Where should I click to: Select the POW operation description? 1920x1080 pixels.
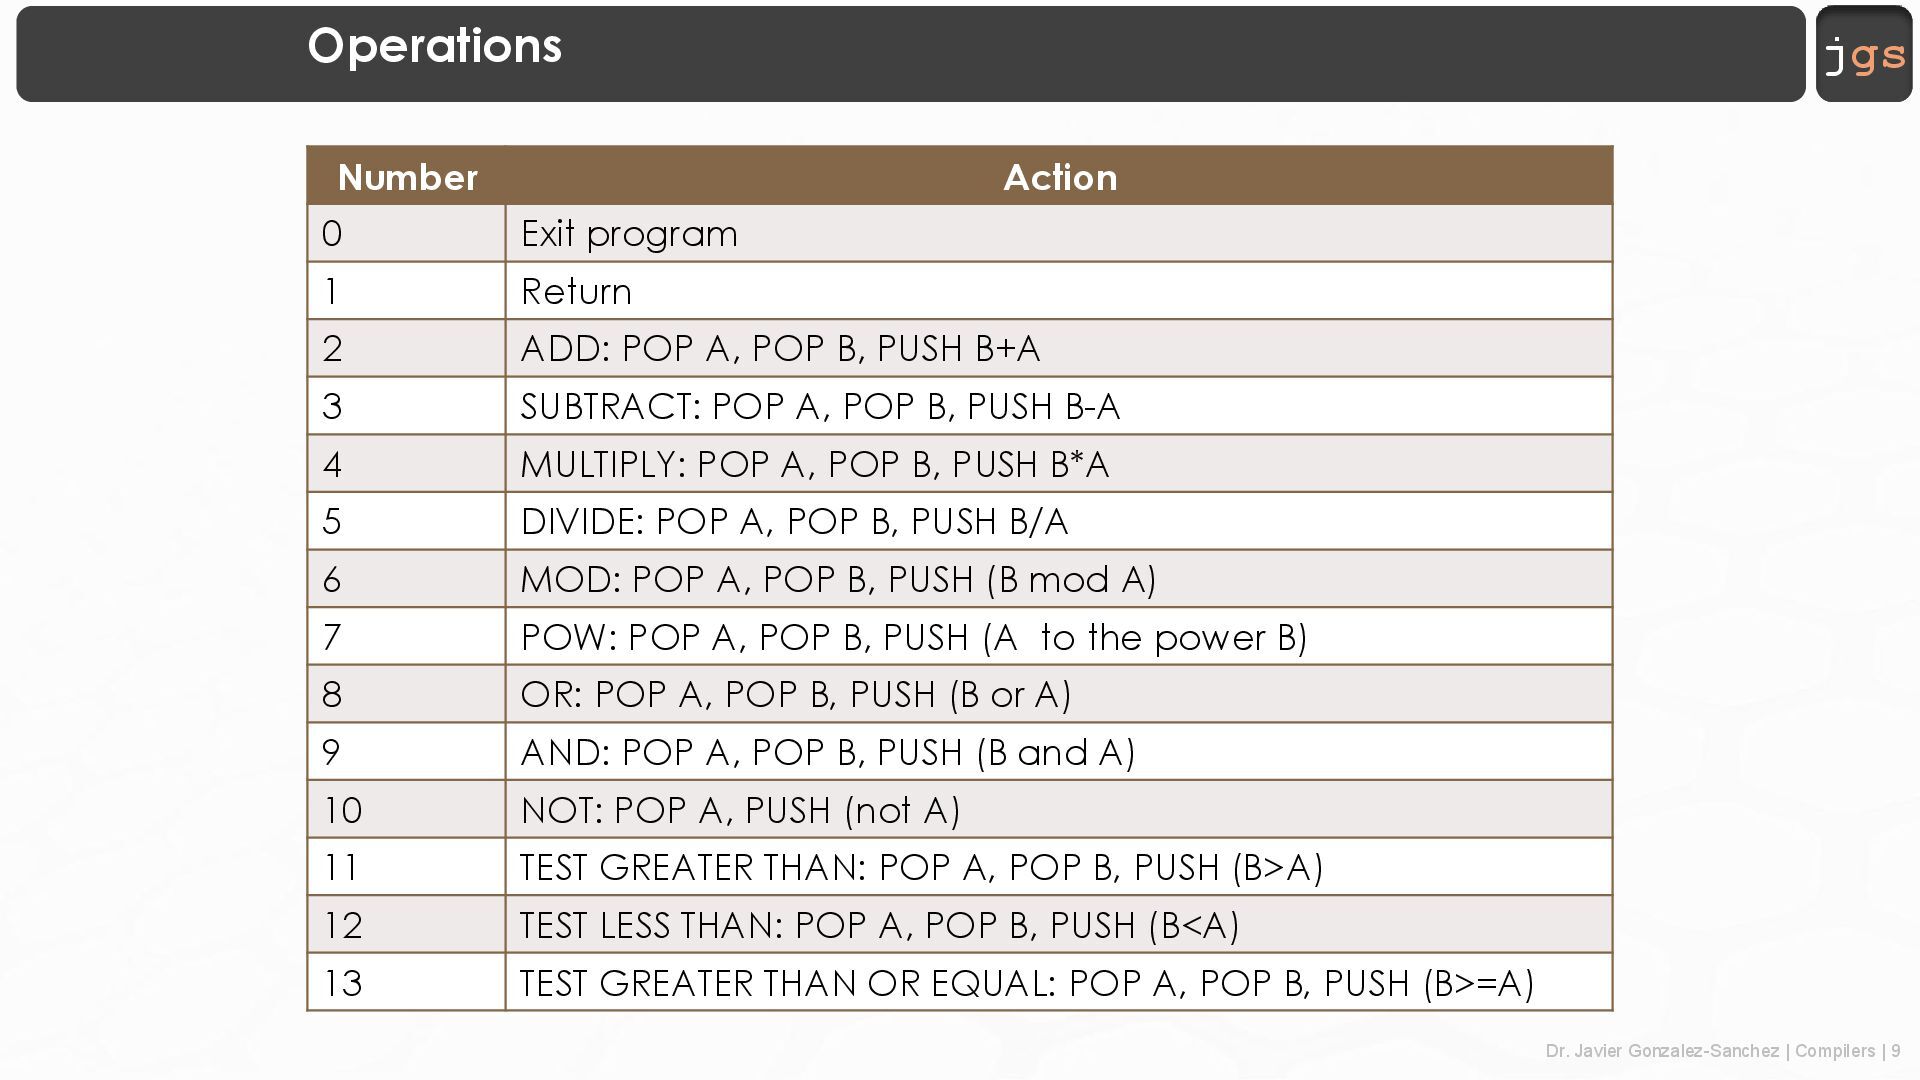(913, 638)
